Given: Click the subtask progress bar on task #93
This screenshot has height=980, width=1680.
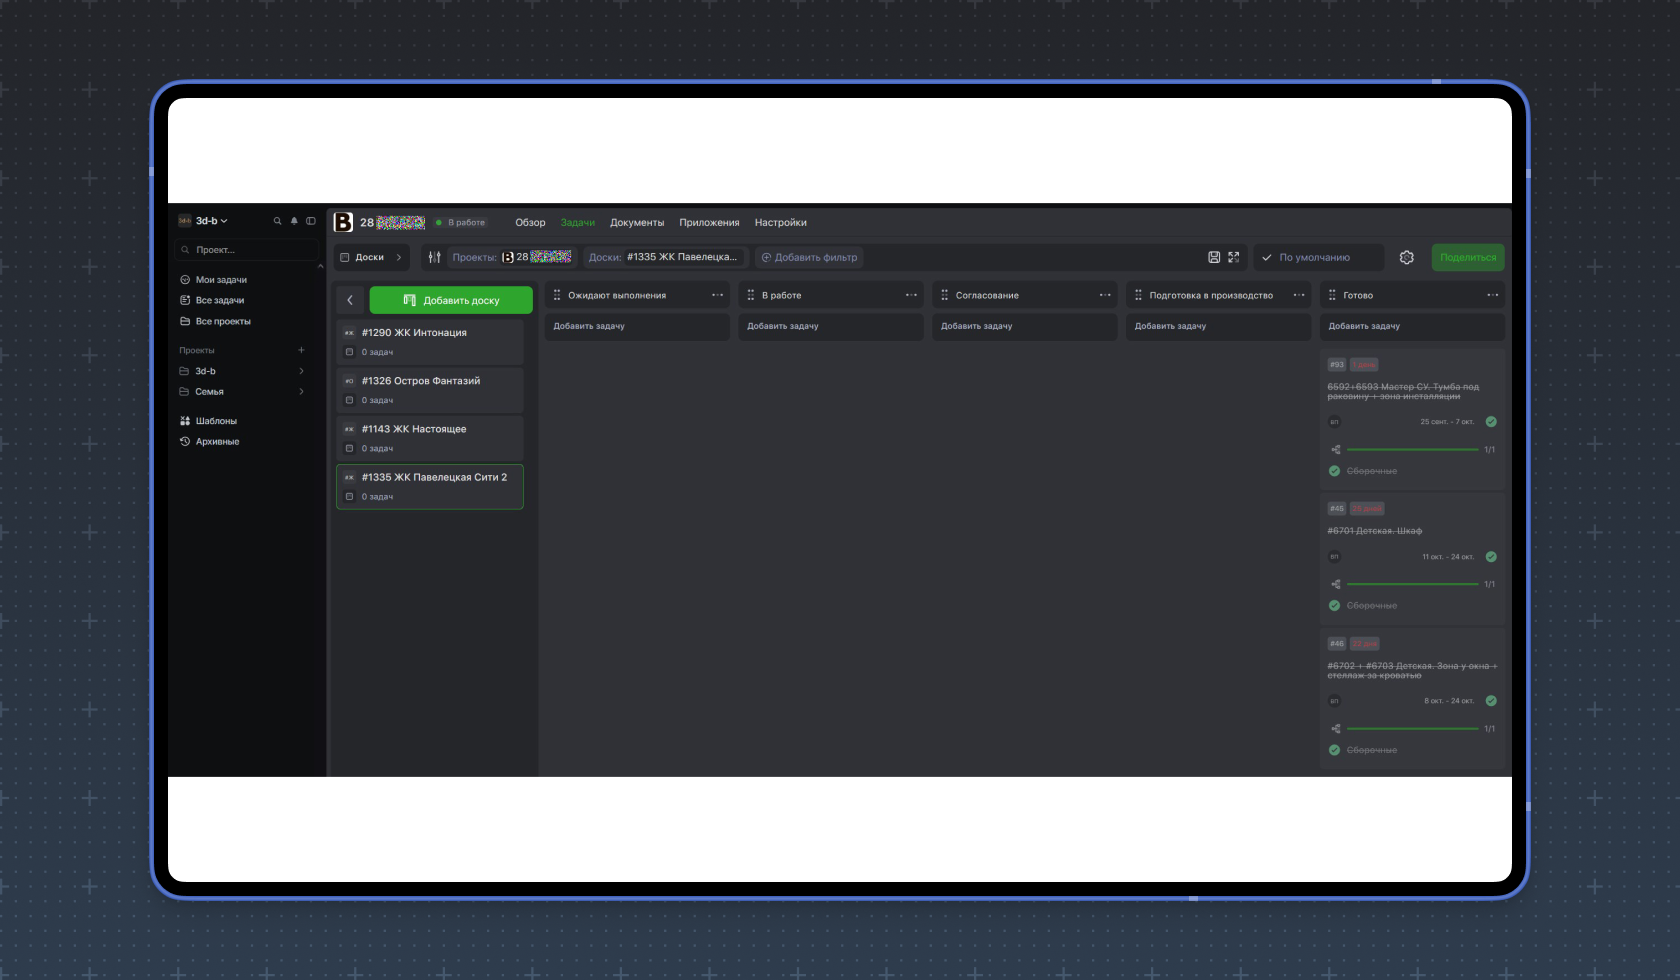Looking at the screenshot, I should point(1412,450).
